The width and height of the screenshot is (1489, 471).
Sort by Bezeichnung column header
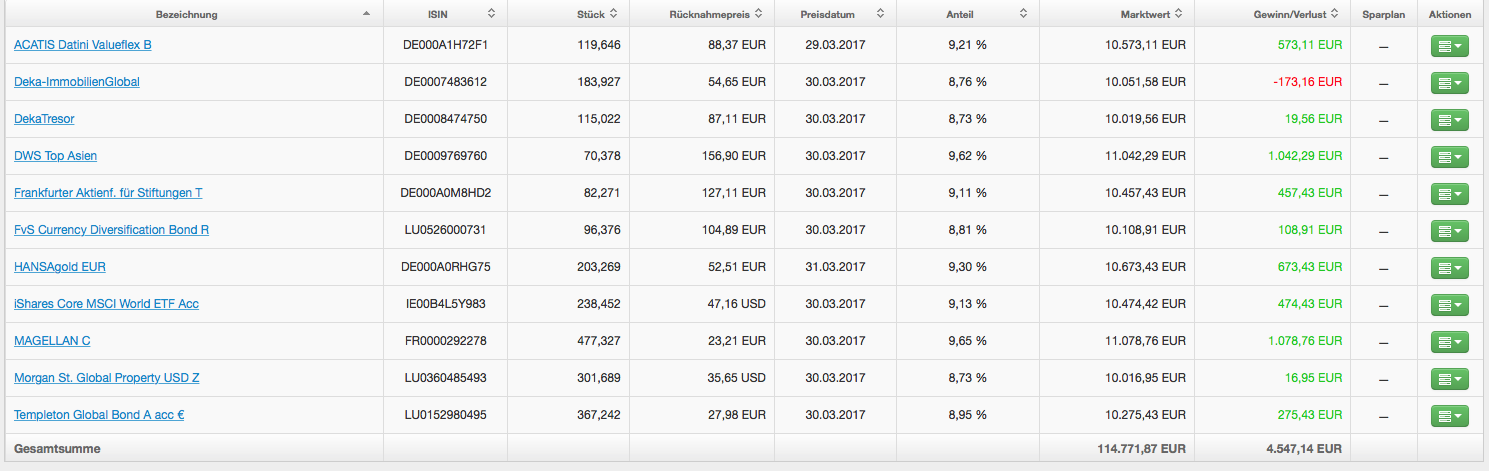[x=187, y=14]
